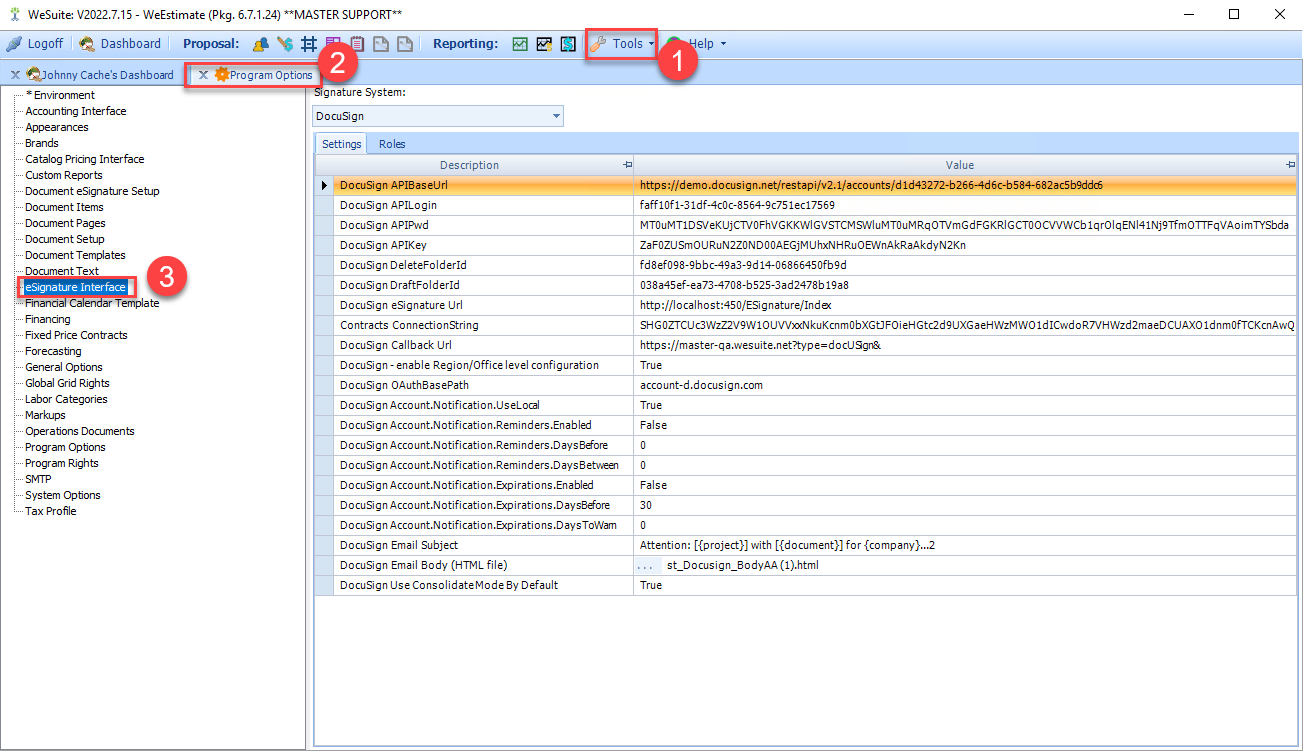Select Brands in the options tree

point(42,143)
